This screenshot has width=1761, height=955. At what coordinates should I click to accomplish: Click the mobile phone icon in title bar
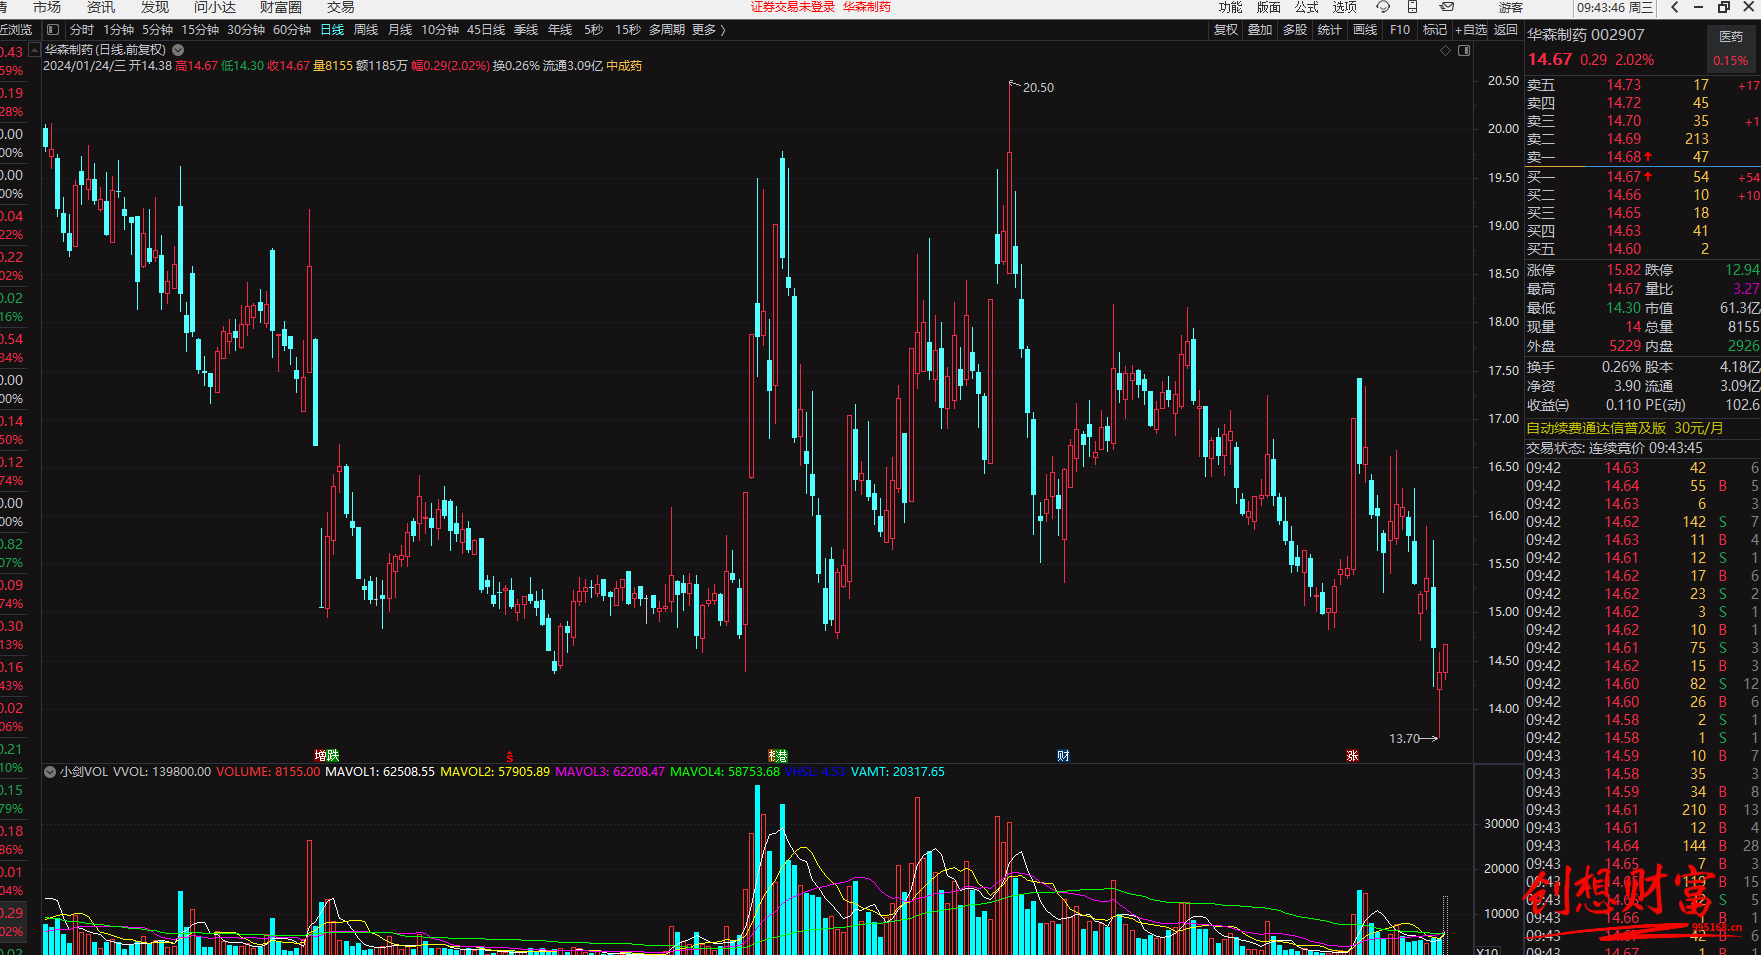tap(1412, 7)
